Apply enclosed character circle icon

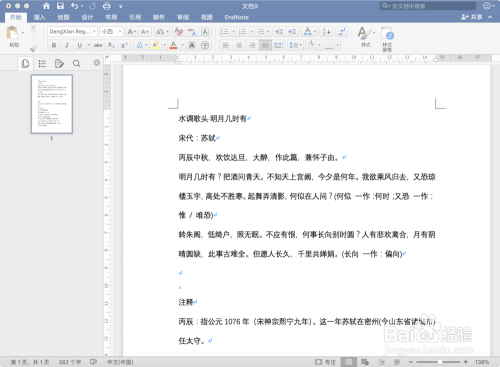click(x=205, y=45)
